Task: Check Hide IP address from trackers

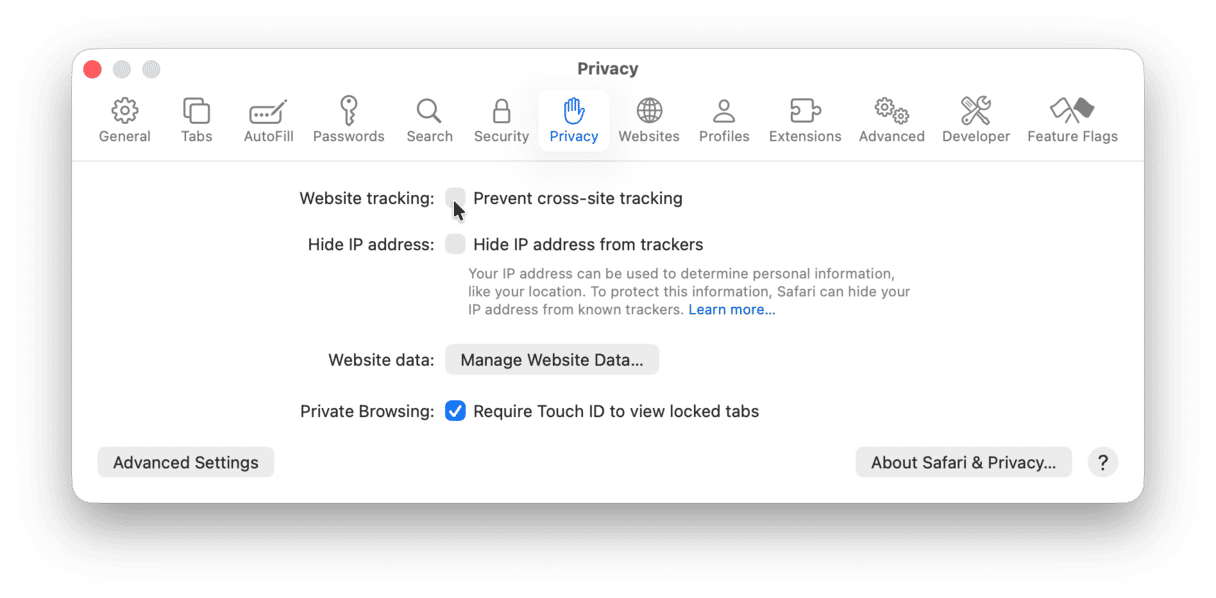Action: pos(456,244)
